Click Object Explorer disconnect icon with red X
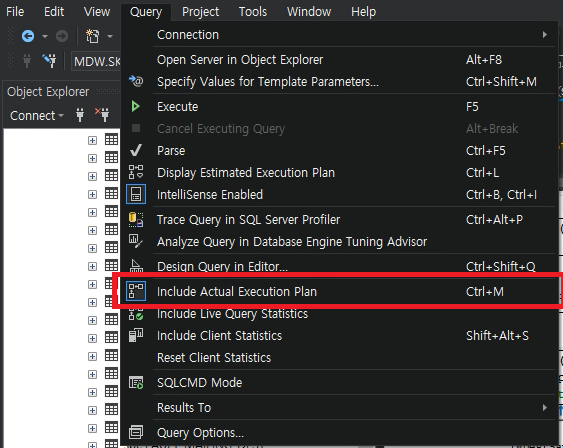Screen dimensions: 563x448 pyautogui.click(x=102, y=115)
